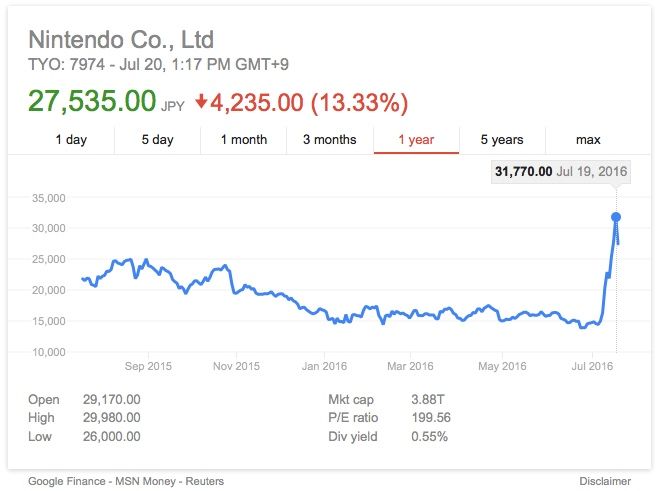Click the Nintendo Co., Ltd title

121,41
